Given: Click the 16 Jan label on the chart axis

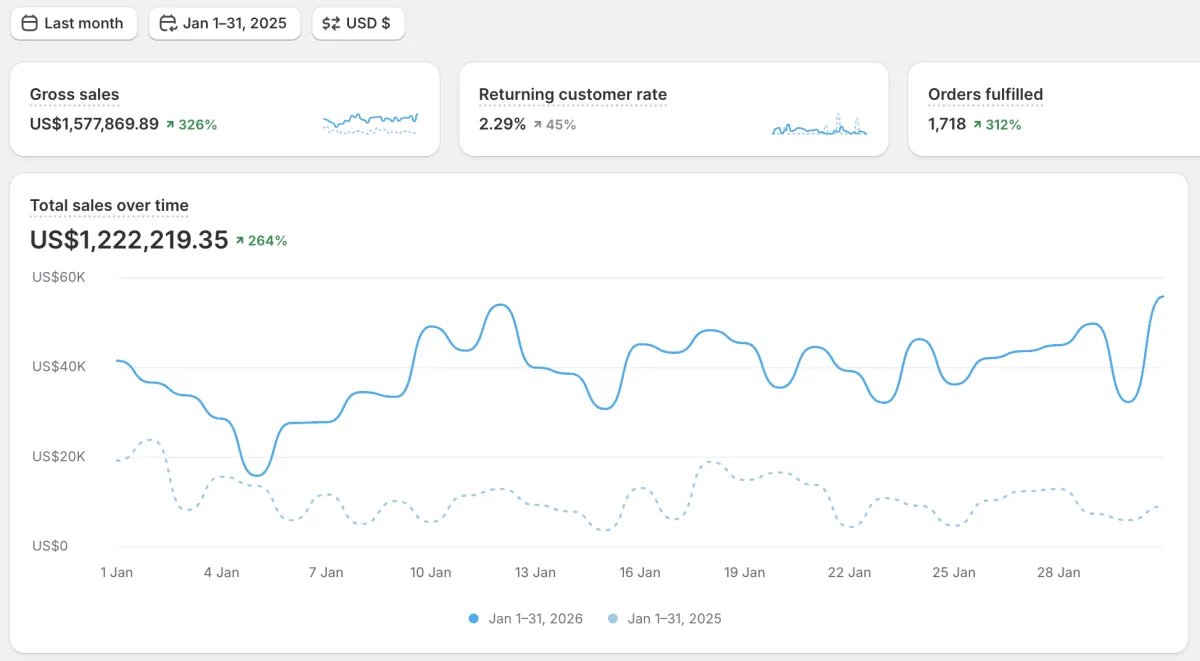Looking at the screenshot, I should point(640,573).
